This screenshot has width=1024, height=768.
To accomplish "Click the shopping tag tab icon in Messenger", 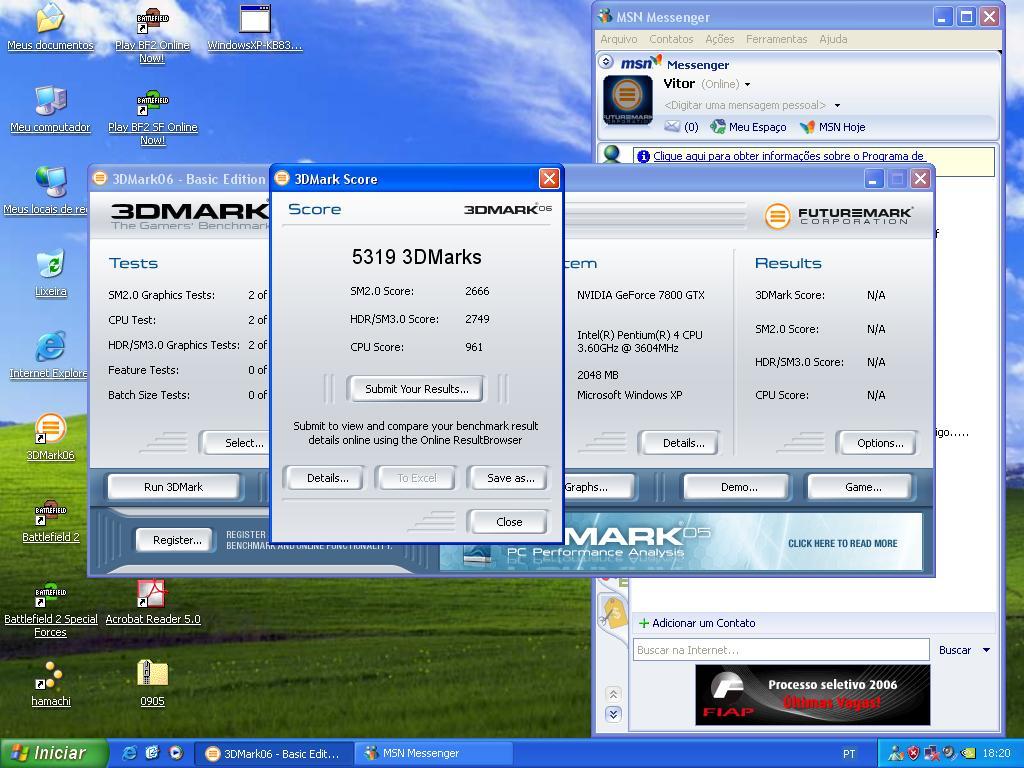I will click(613, 614).
